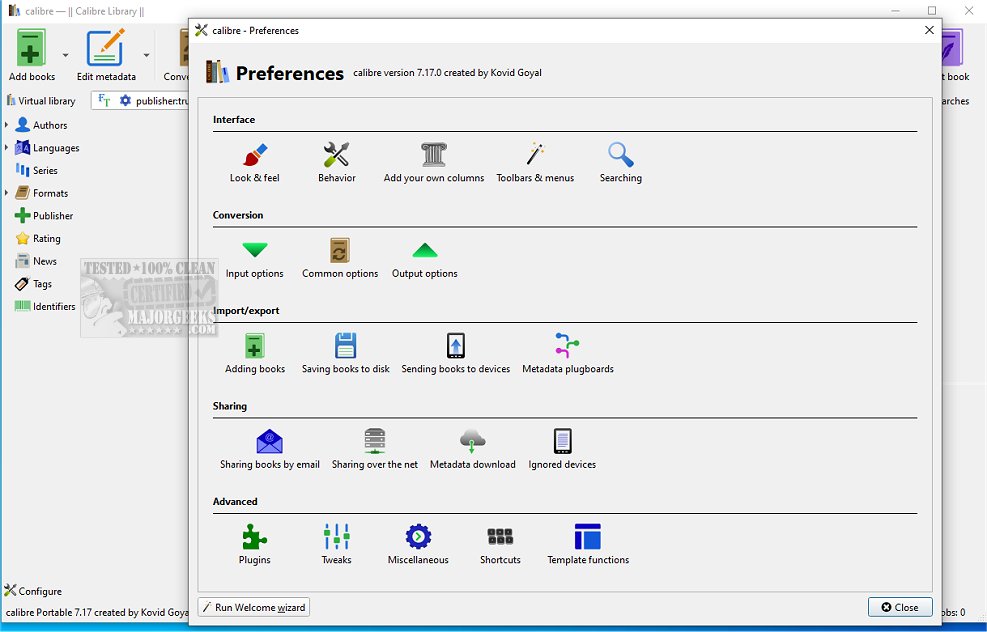Open the Edit metadata dropdown arrow
987x632 pixels.
coord(146,55)
